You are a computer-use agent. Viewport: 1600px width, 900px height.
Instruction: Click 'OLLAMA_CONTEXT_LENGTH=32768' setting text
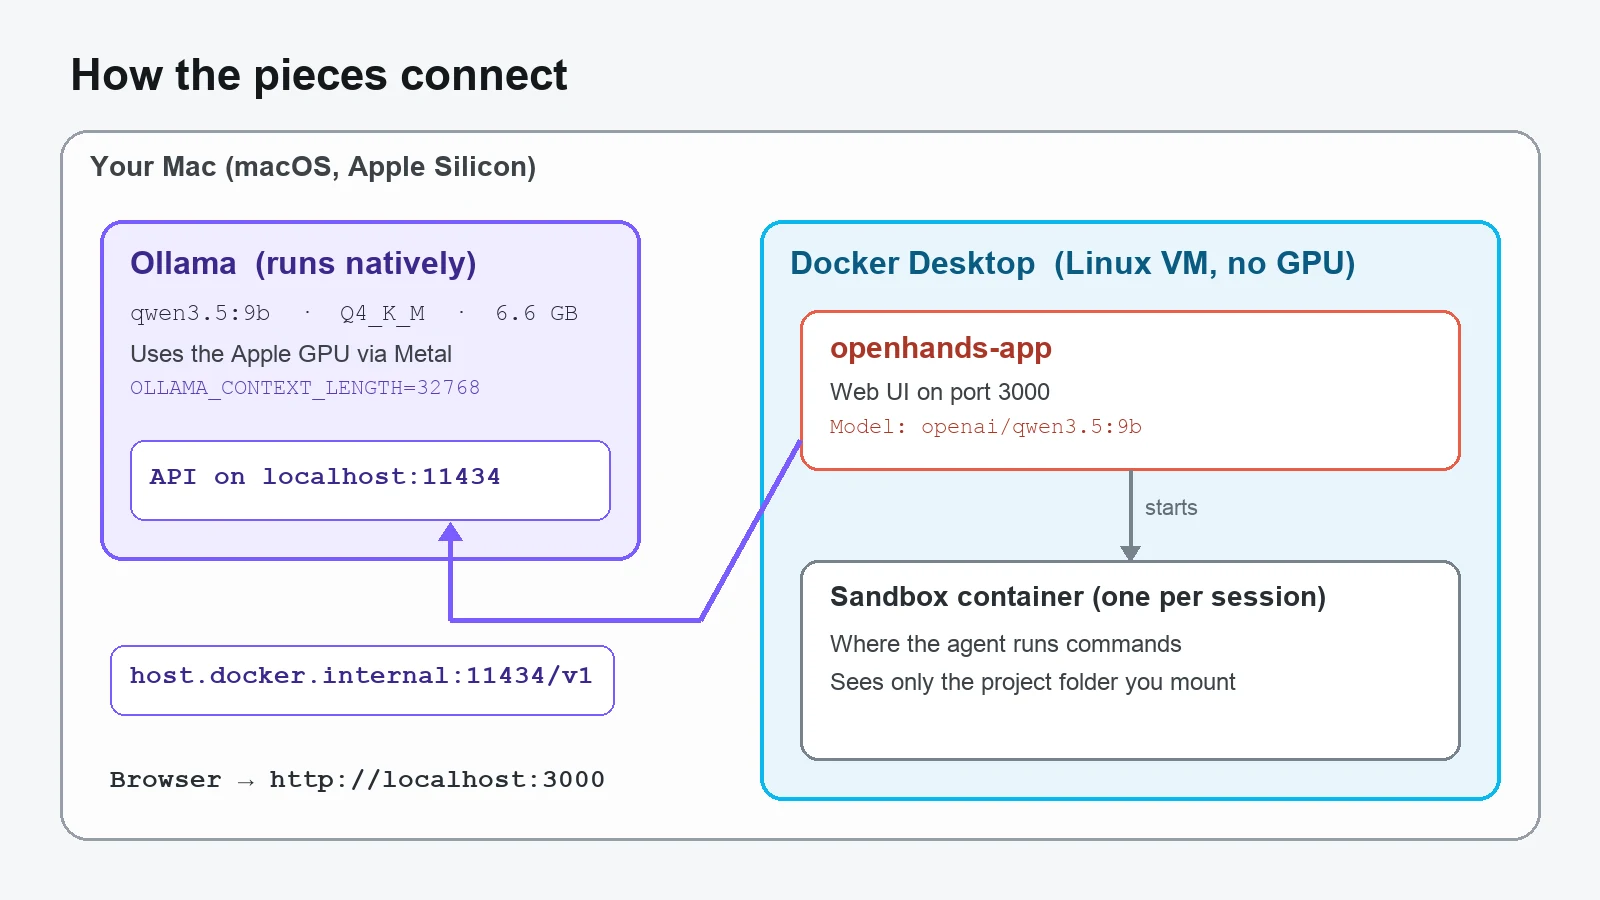pos(305,388)
